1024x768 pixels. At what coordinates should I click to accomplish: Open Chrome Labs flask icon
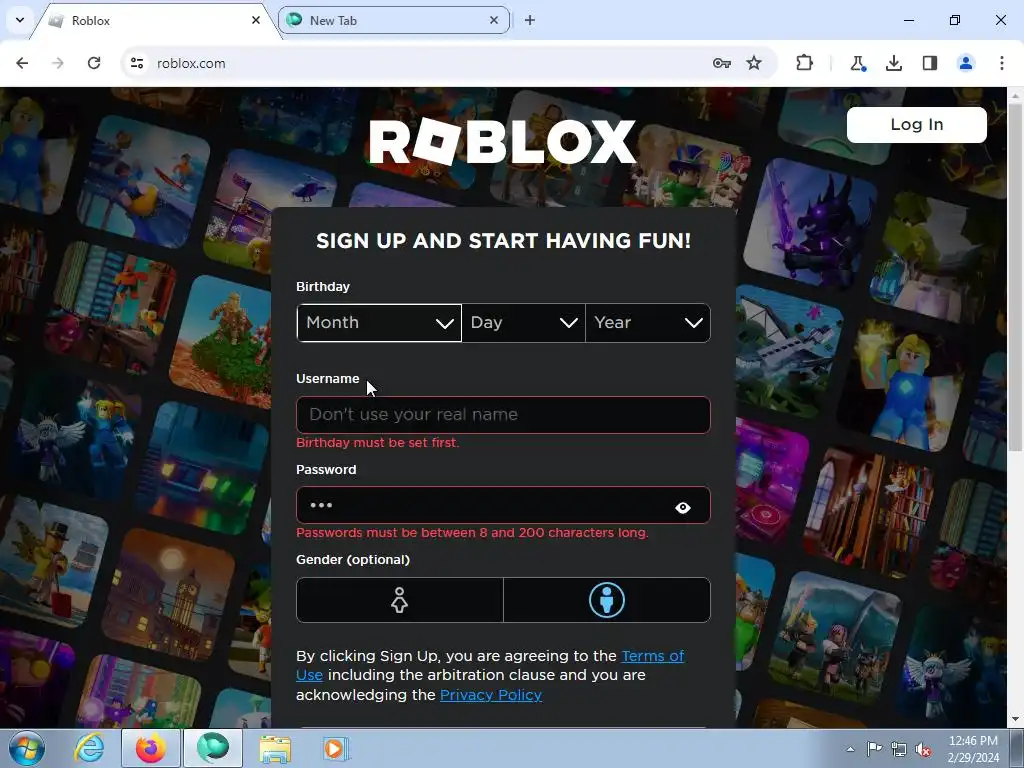point(857,63)
